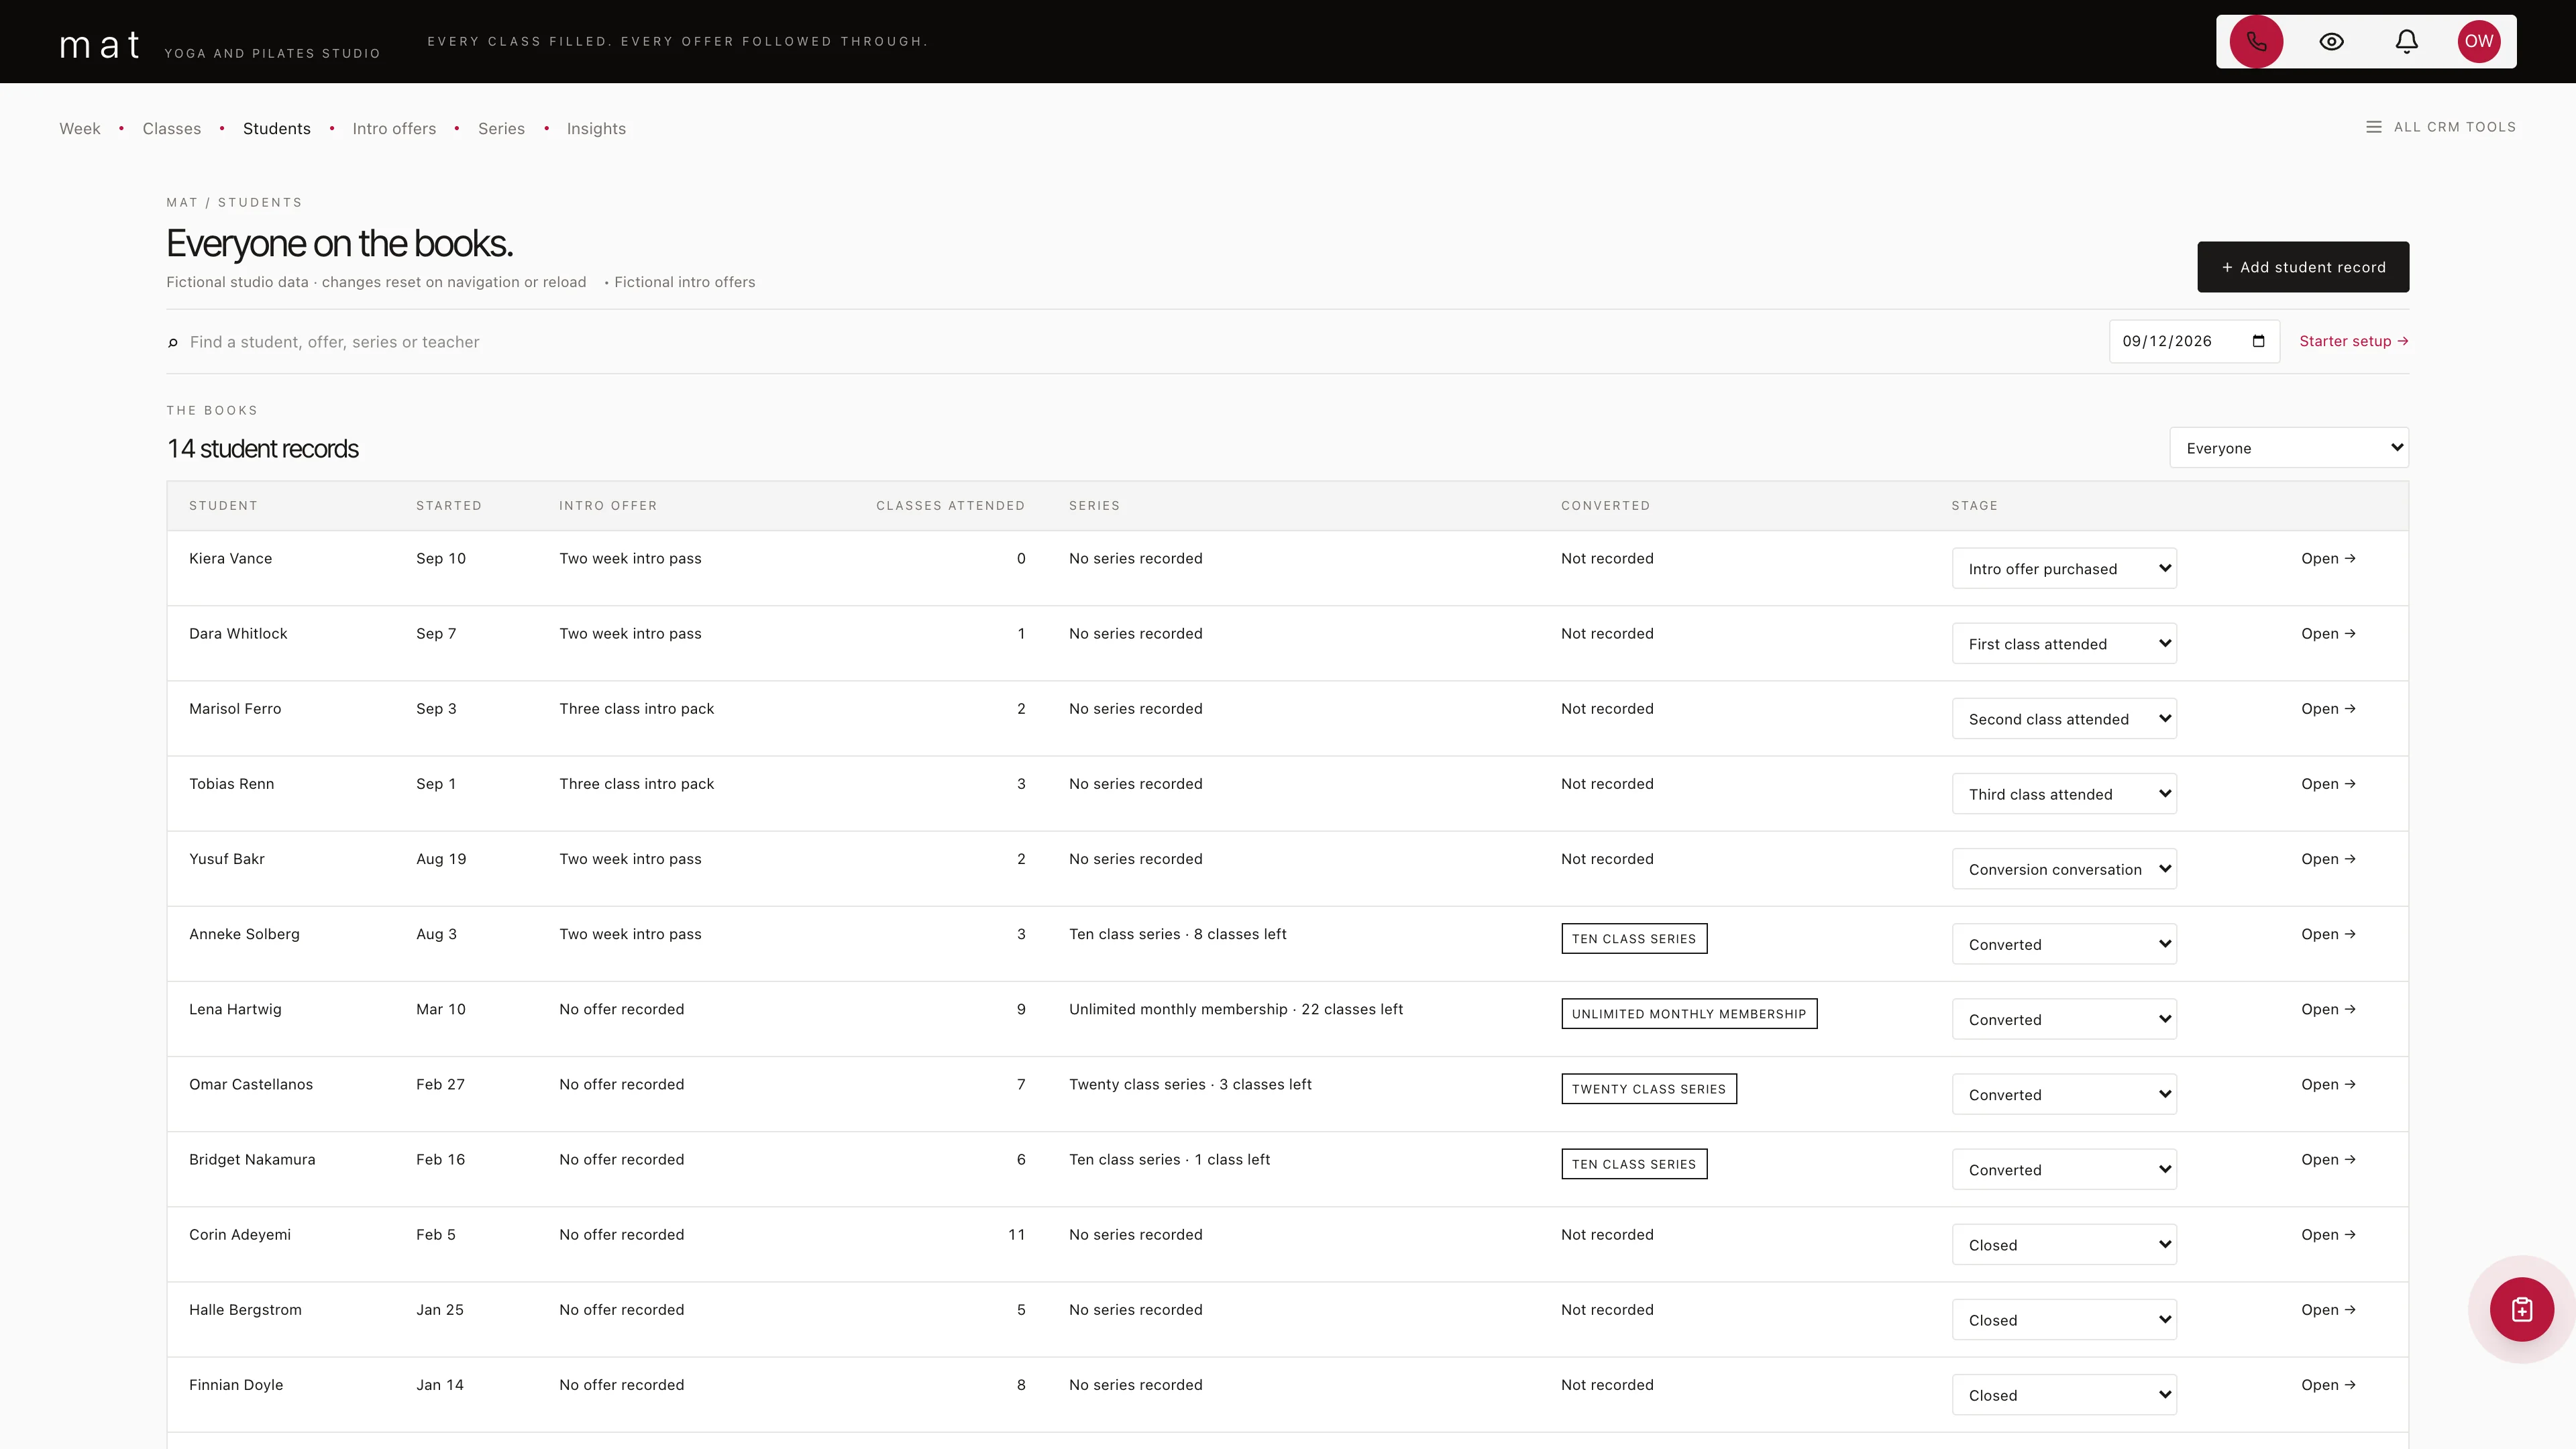2576x1449 pixels.
Task: Open the notifications bell
Action: tap(2406, 41)
